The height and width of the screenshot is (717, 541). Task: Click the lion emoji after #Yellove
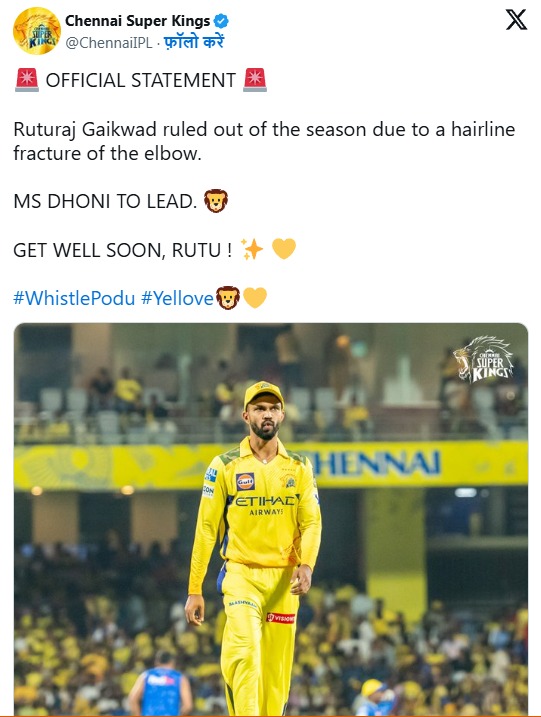pyautogui.click(x=228, y=298)
